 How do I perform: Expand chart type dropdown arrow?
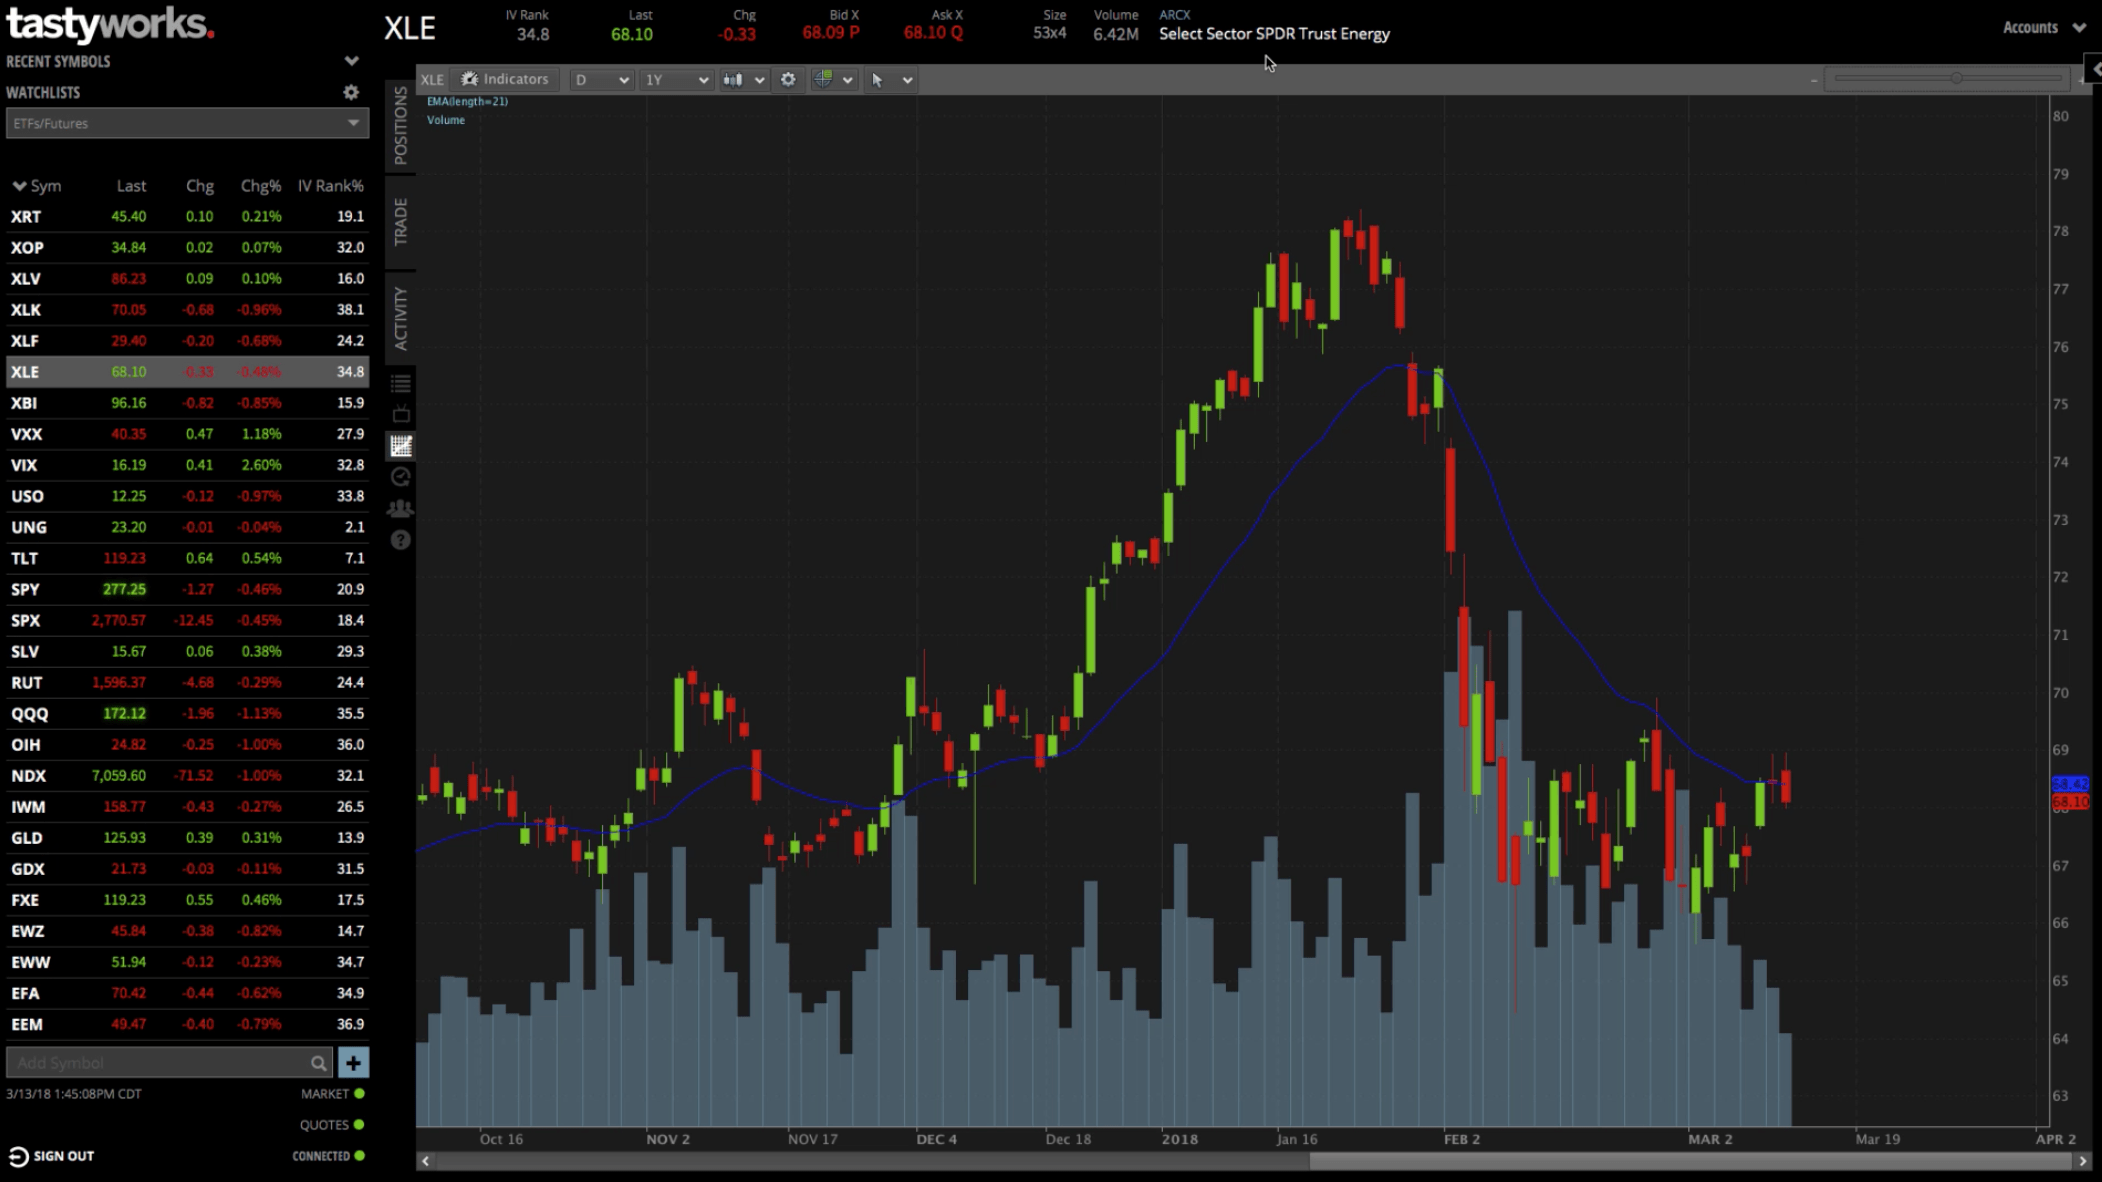coord(759,80)
